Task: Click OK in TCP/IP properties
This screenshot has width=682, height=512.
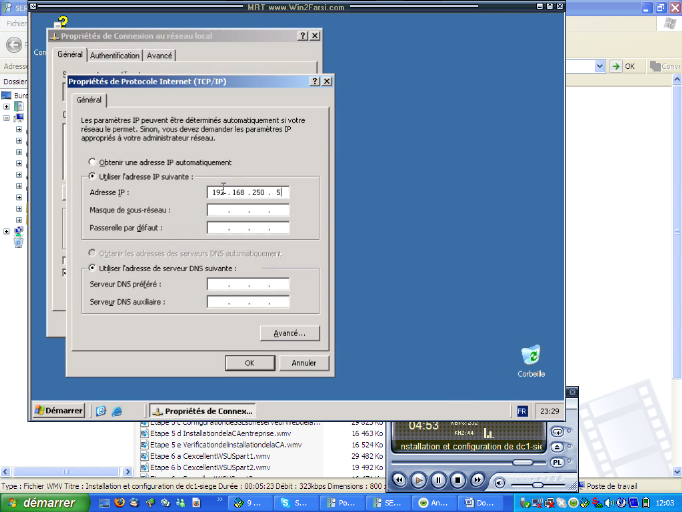Action: [x=250, y=363]
